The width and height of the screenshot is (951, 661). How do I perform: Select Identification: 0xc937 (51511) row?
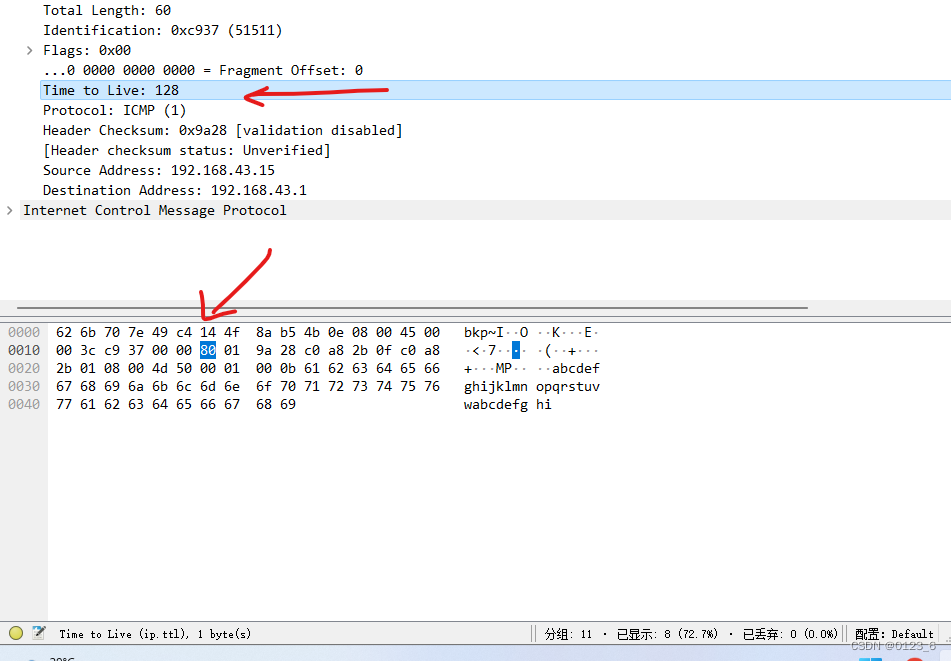click(162, 30)
